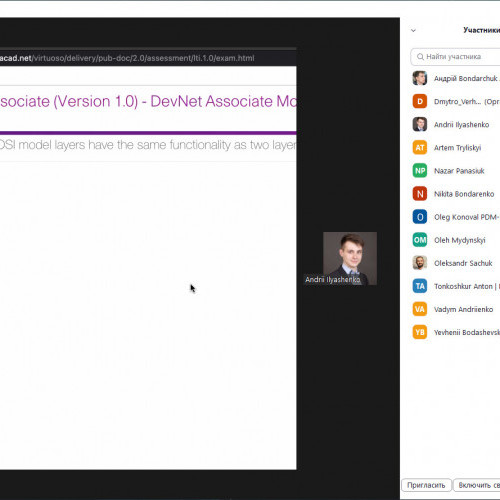Viewport: 500px width, 500px height.
Task: Select participant name Artem Tryliskyi
Action: point(457,148)
